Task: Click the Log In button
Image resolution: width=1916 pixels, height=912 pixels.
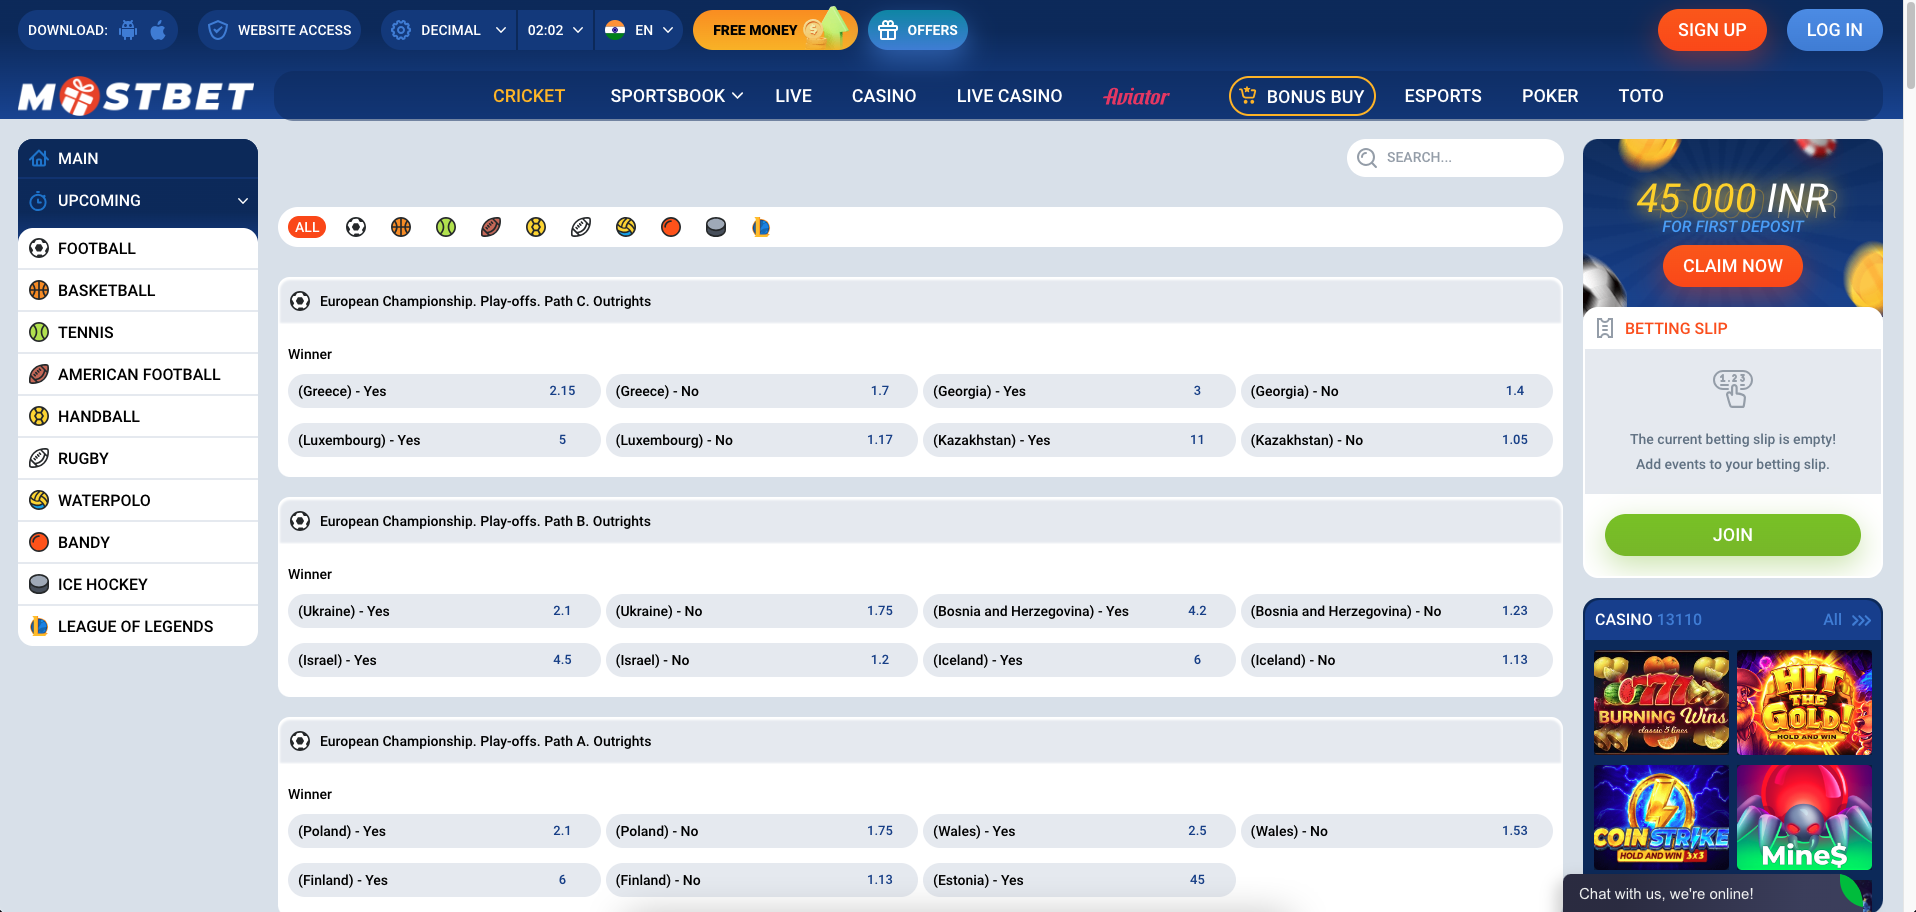Action: (1834, 30)
